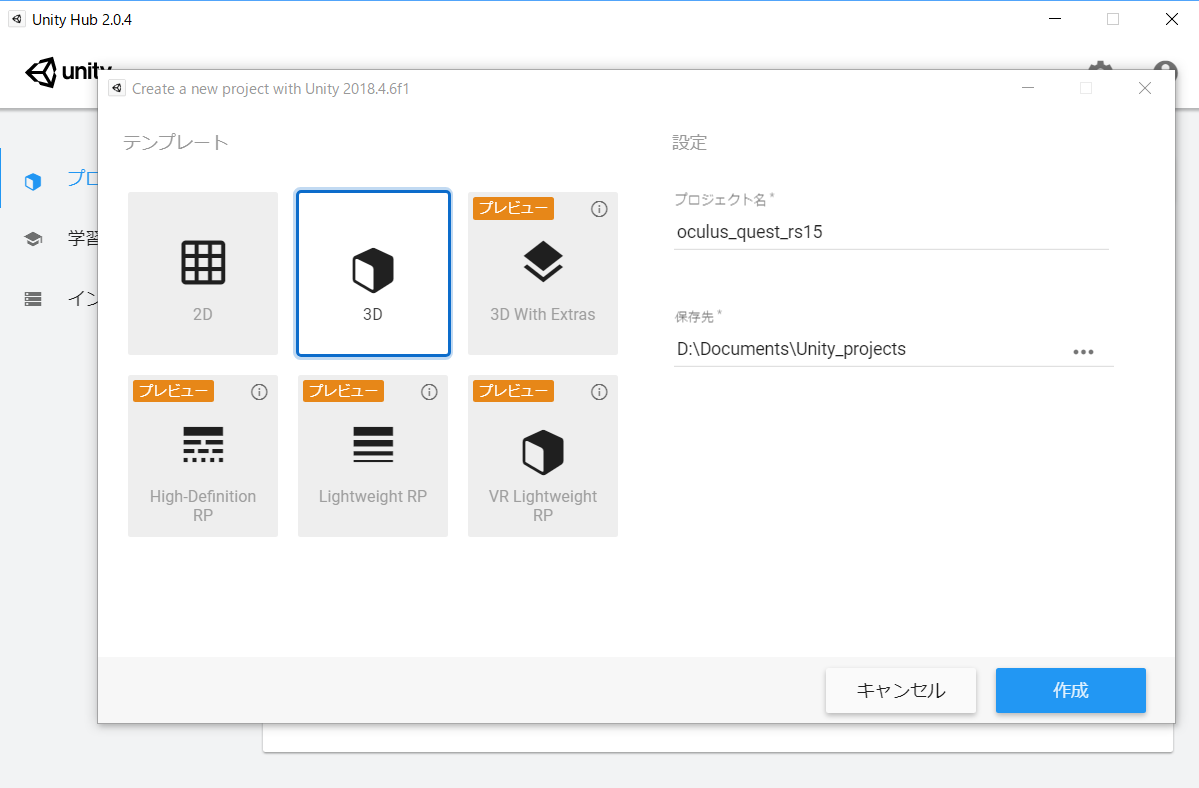This screenshot has width=1199, height=788.
Task: Select the 3D template card
Action: [373, 273]
